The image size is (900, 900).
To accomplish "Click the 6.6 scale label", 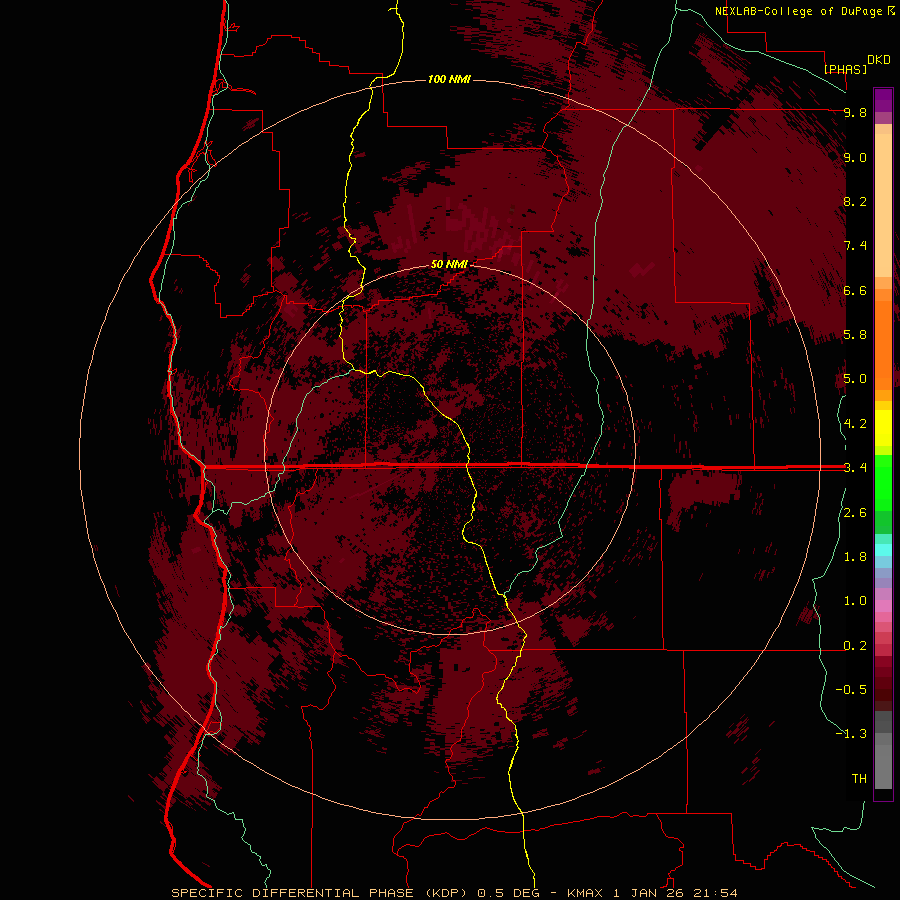I will click(855, 290).
